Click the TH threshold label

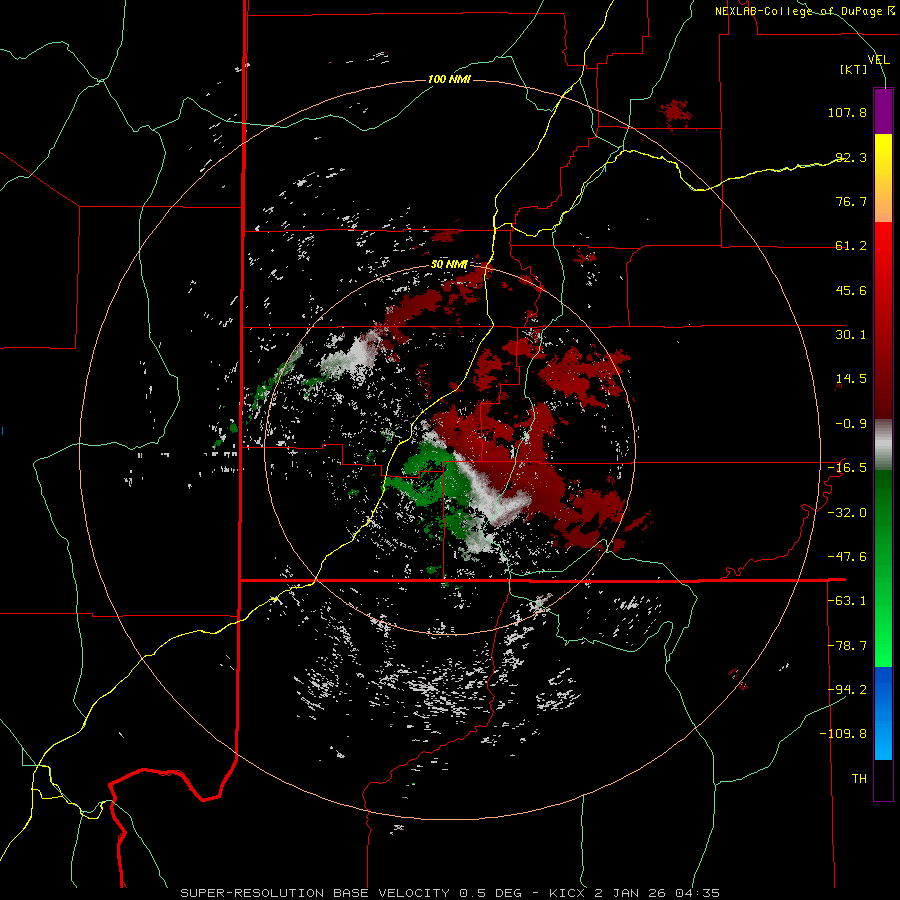(859, 779)
